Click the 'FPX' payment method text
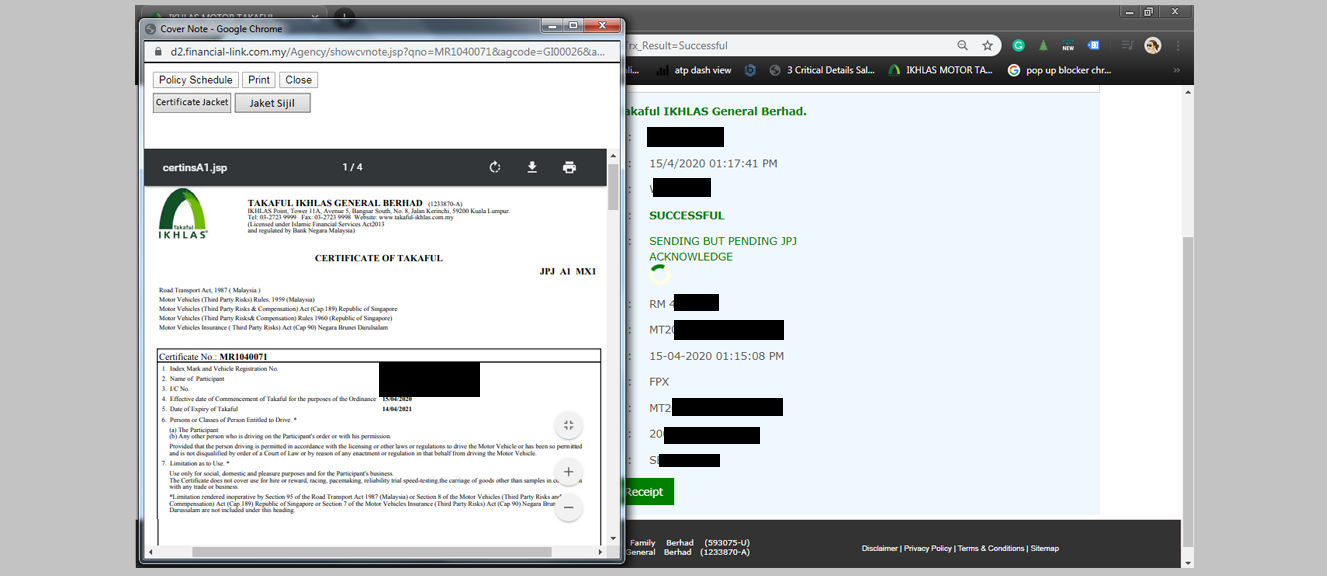 pyautogui.click(x=659, y=381)
